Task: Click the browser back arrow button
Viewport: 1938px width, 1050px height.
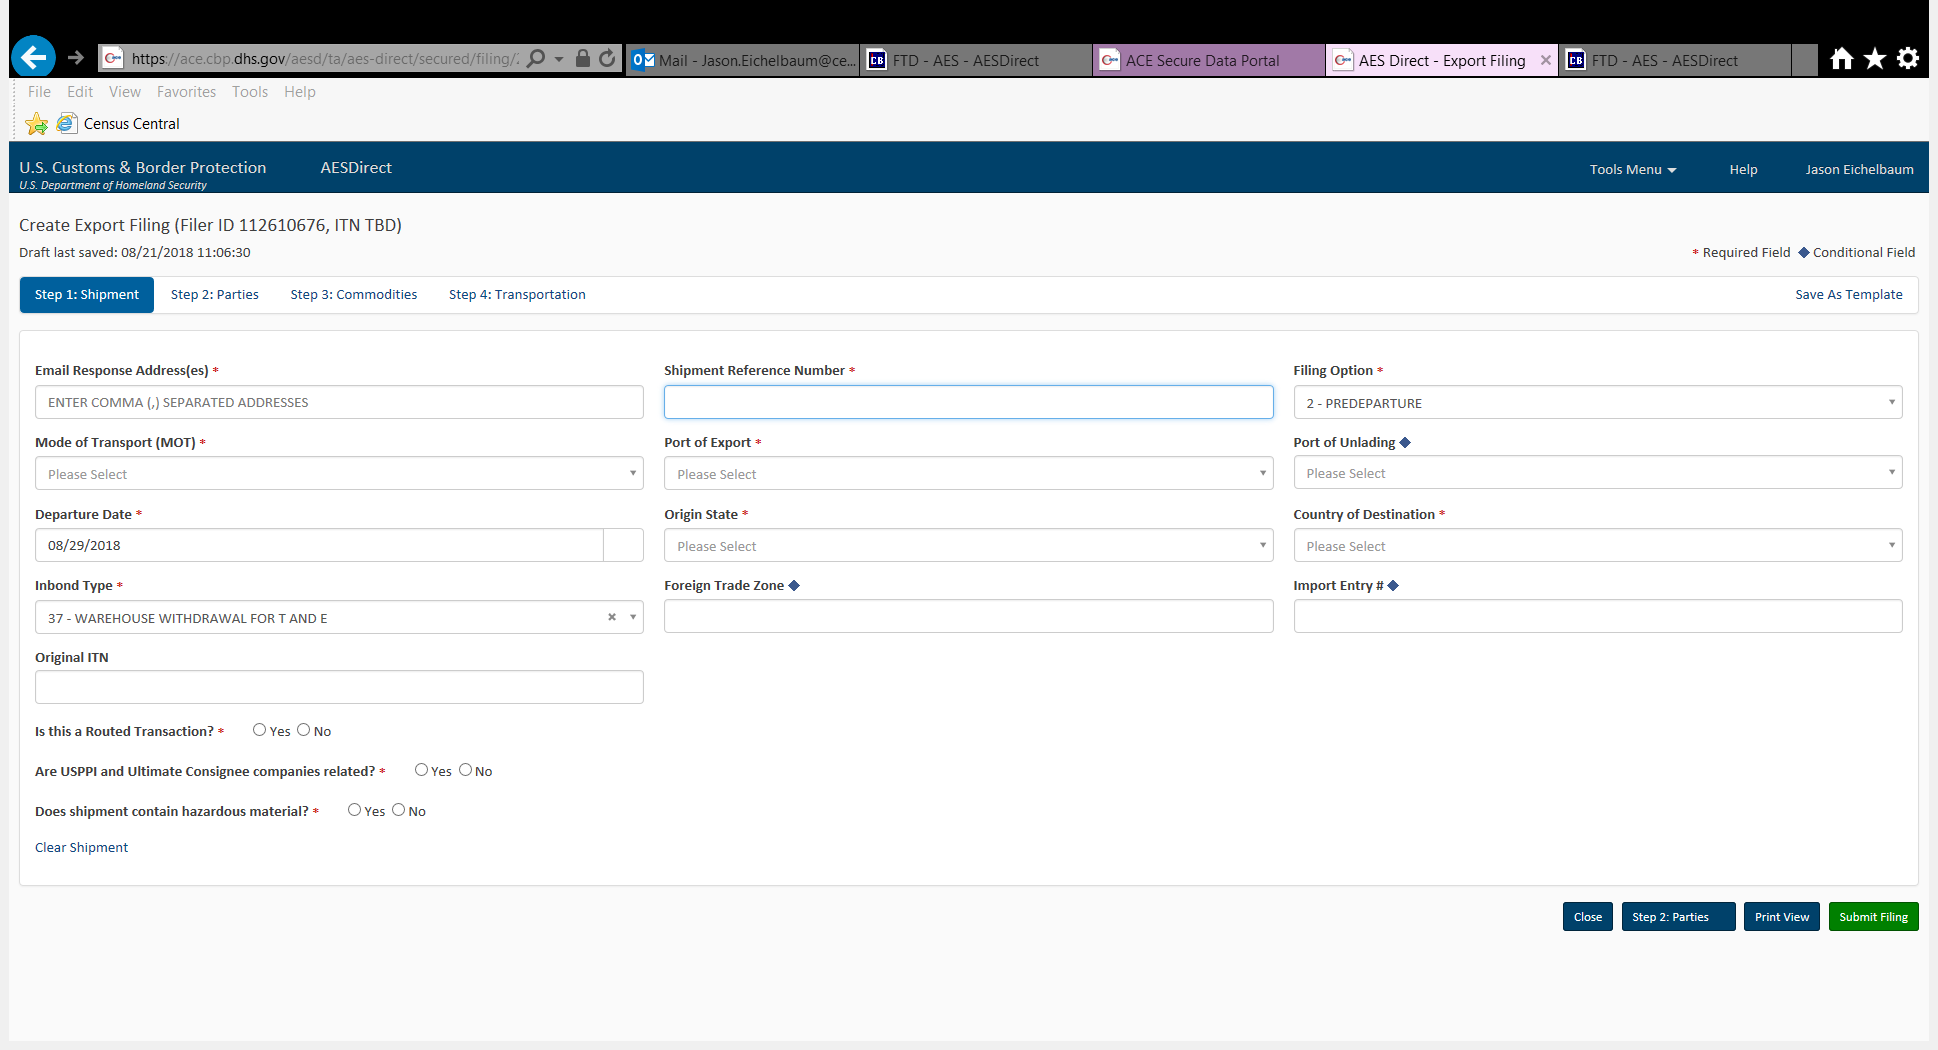Action: (33, 58)
